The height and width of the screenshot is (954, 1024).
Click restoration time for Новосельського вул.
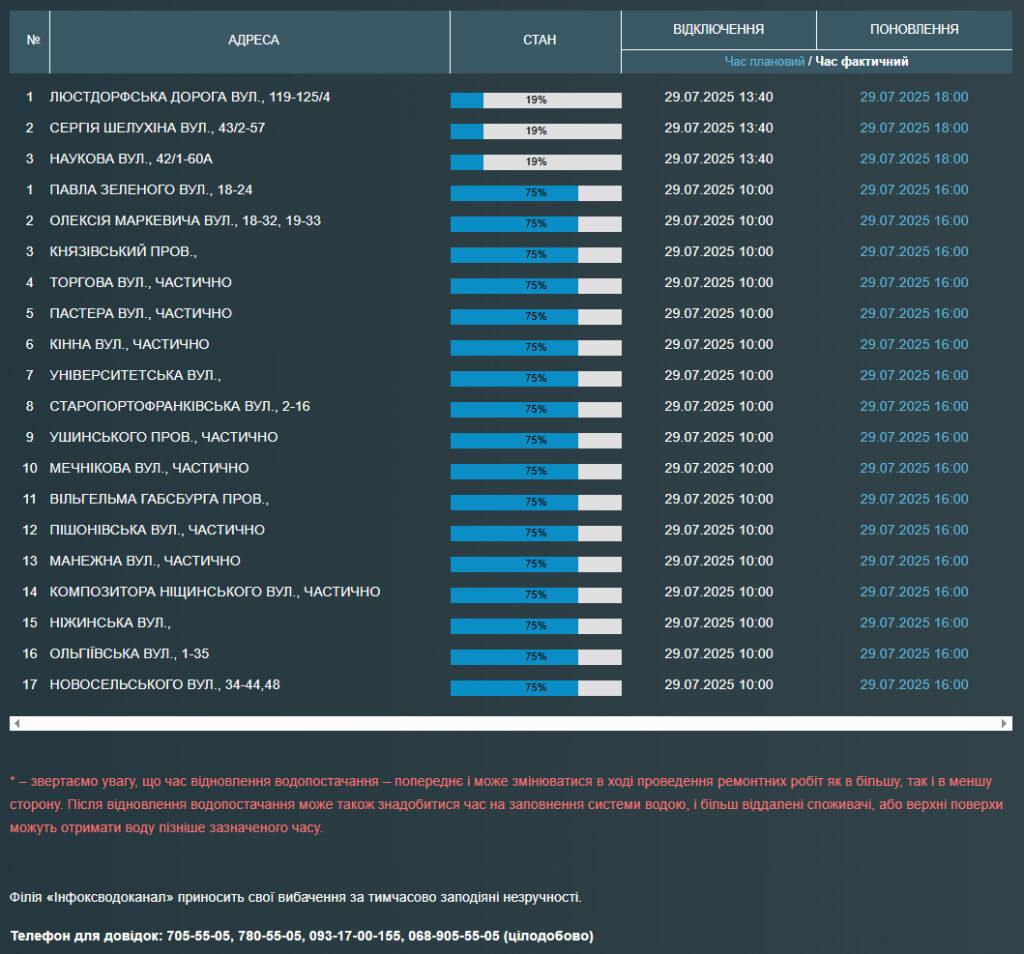pos(914,684)
